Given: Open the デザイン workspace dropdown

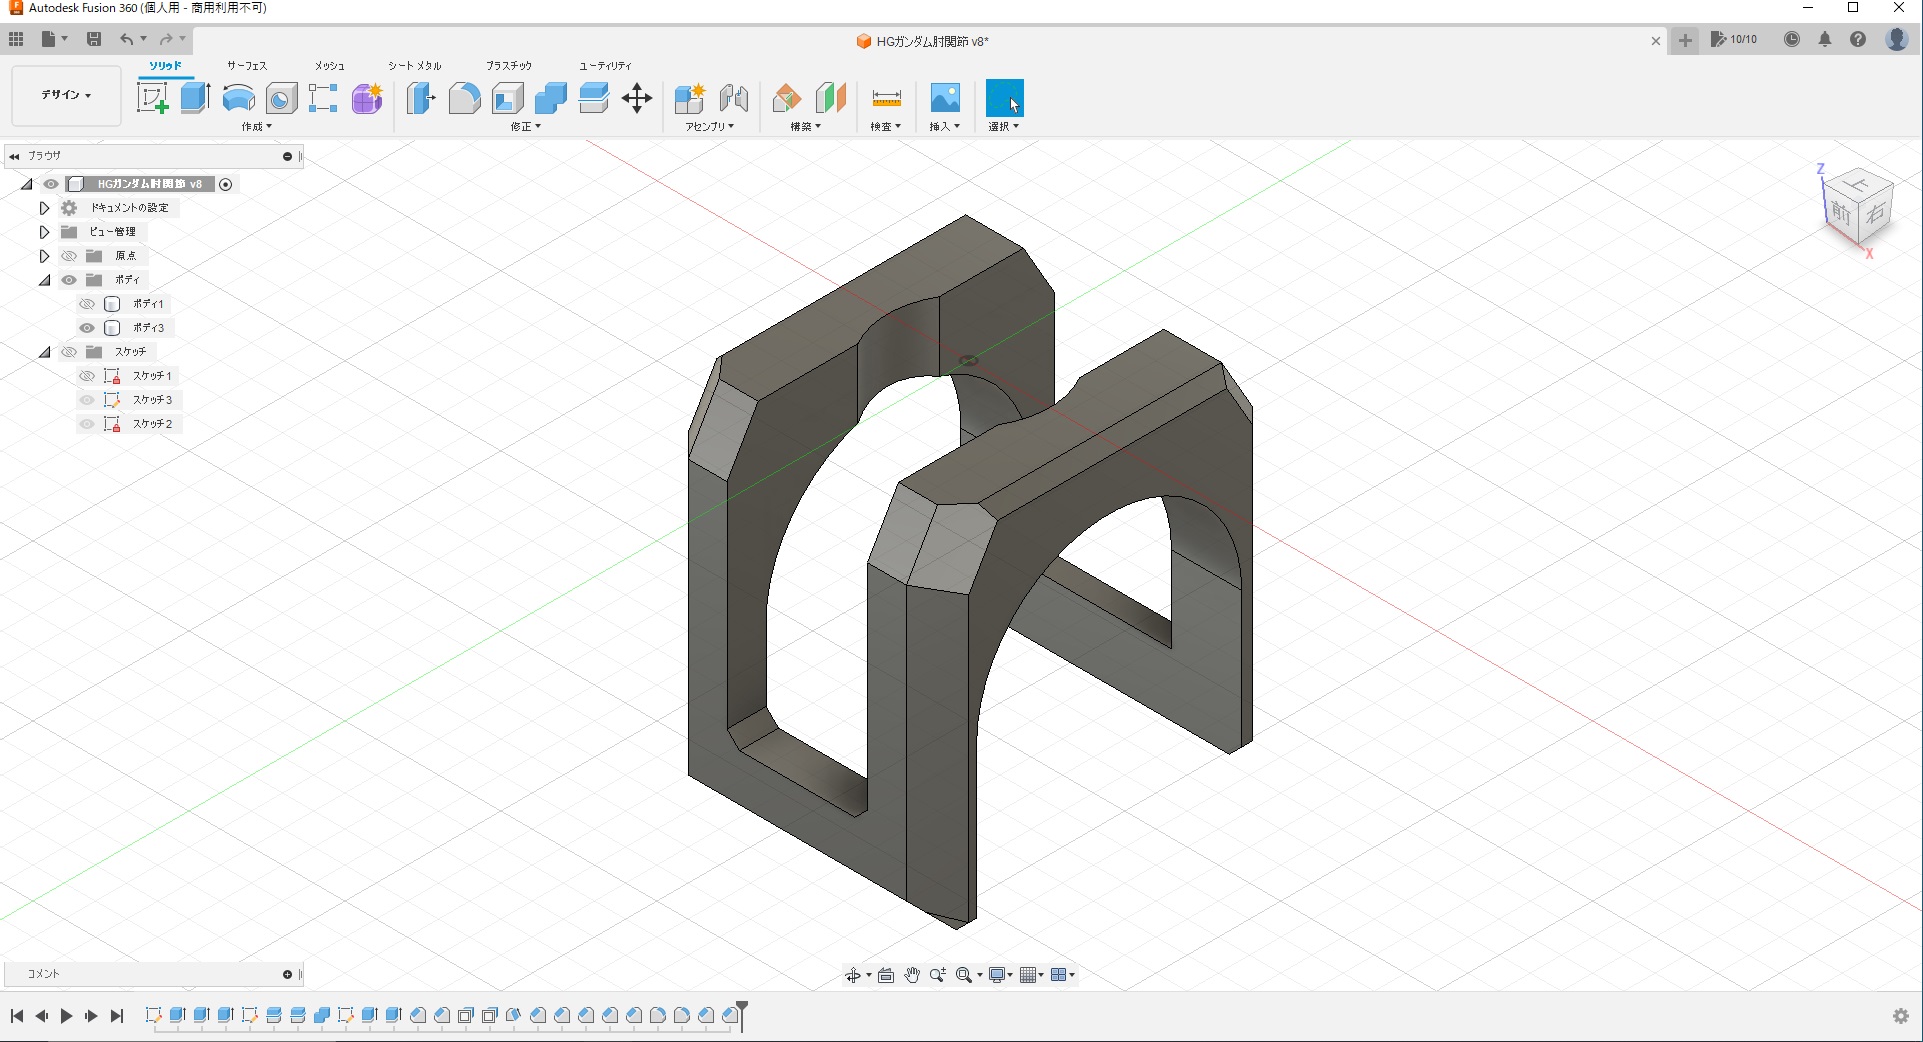Looking at the screenshot, I should click(66, 95).
